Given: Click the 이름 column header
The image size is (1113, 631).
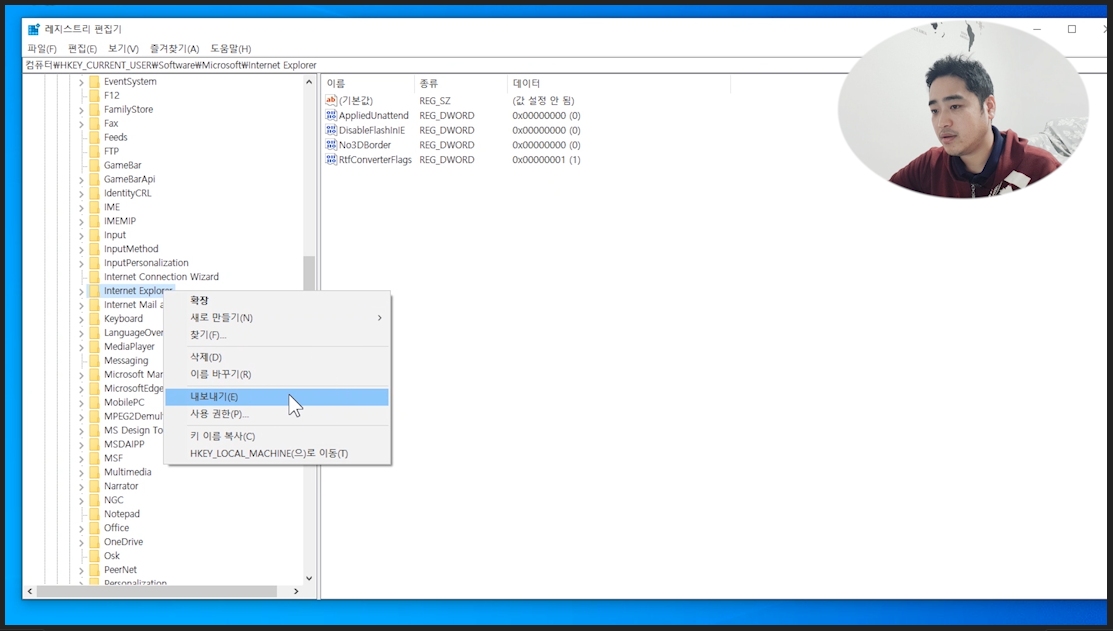Looking at the screenshot, I should click(368, 83).
